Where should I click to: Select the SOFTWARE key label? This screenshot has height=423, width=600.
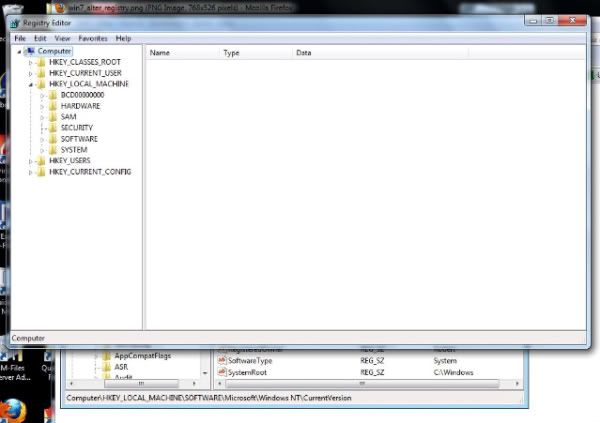(x=79, y=139)
